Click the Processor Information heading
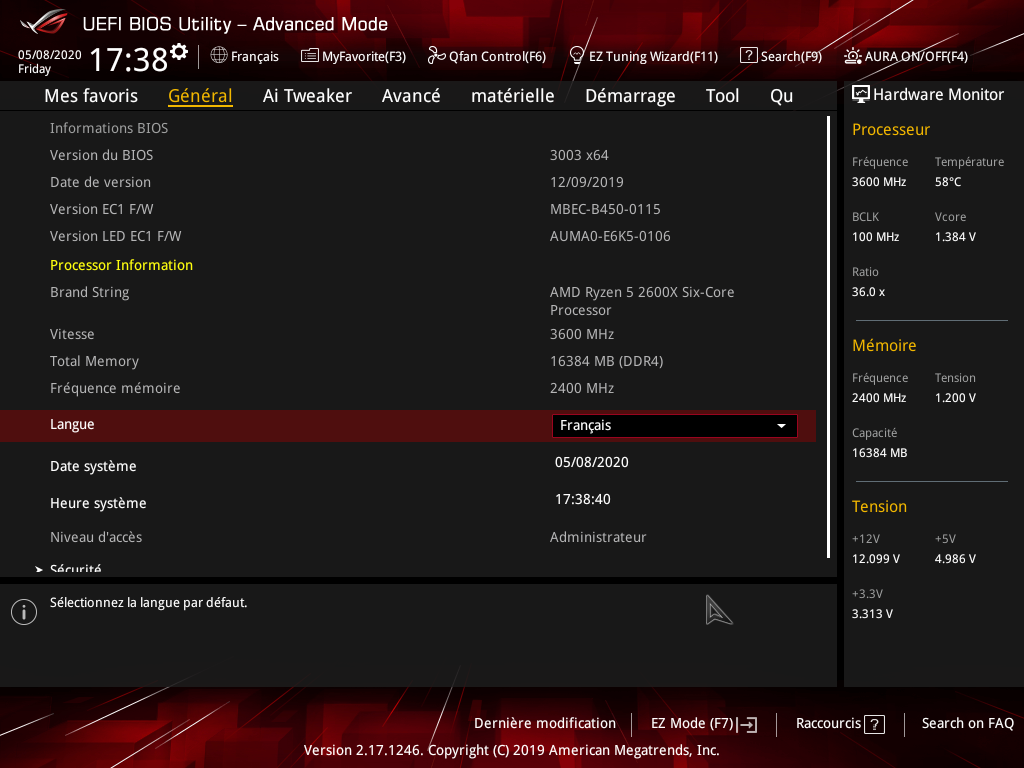The width and height of the screenshot is (1024, 768). [121, 265]
